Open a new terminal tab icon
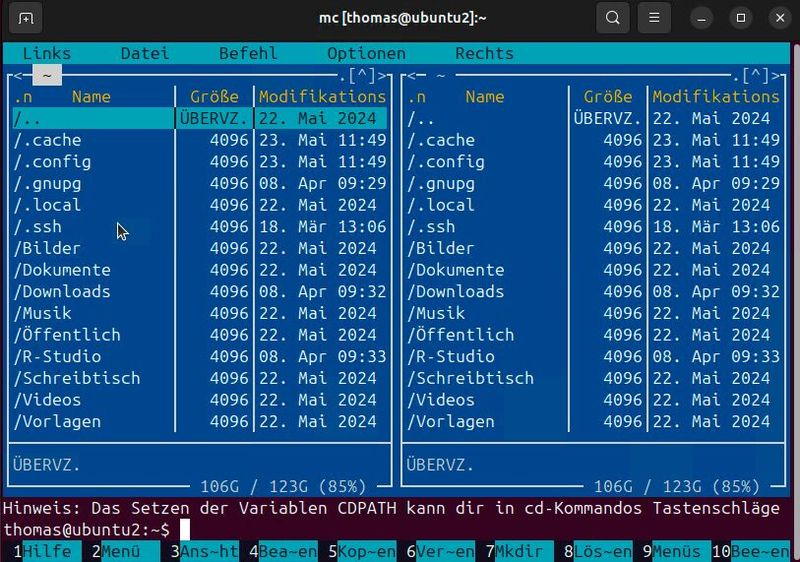The height and width of the screenshot is (562, 800). pos(26,18)
